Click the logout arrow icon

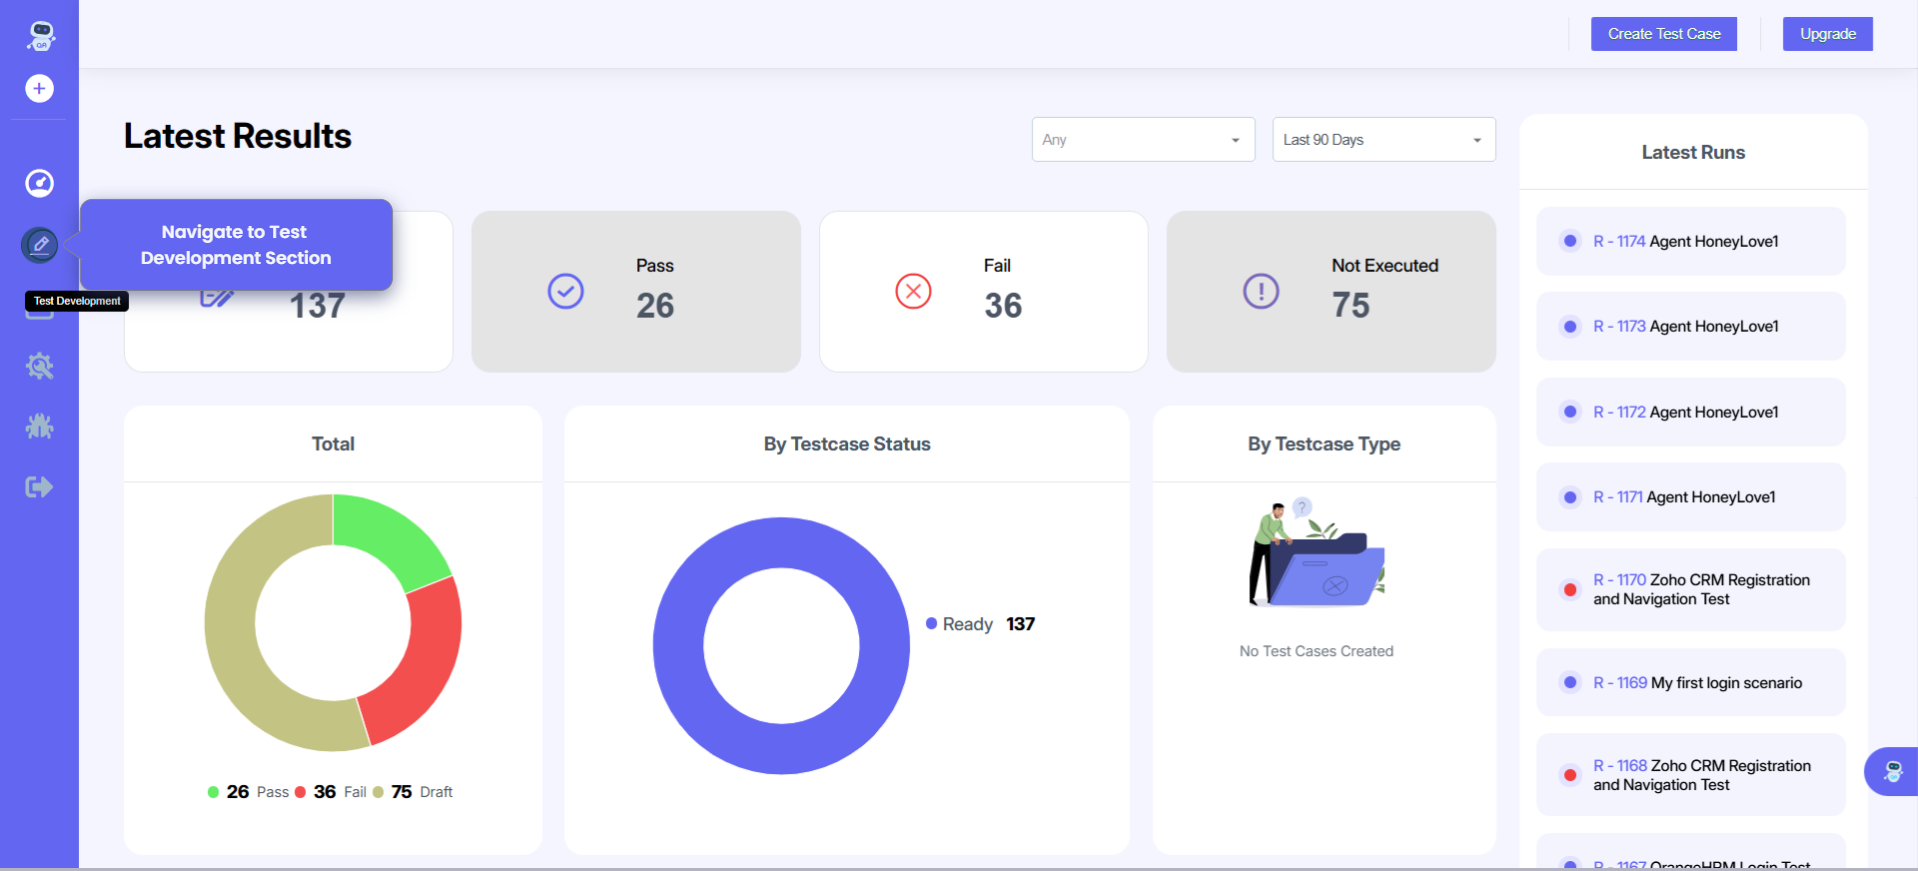(39, 487)
